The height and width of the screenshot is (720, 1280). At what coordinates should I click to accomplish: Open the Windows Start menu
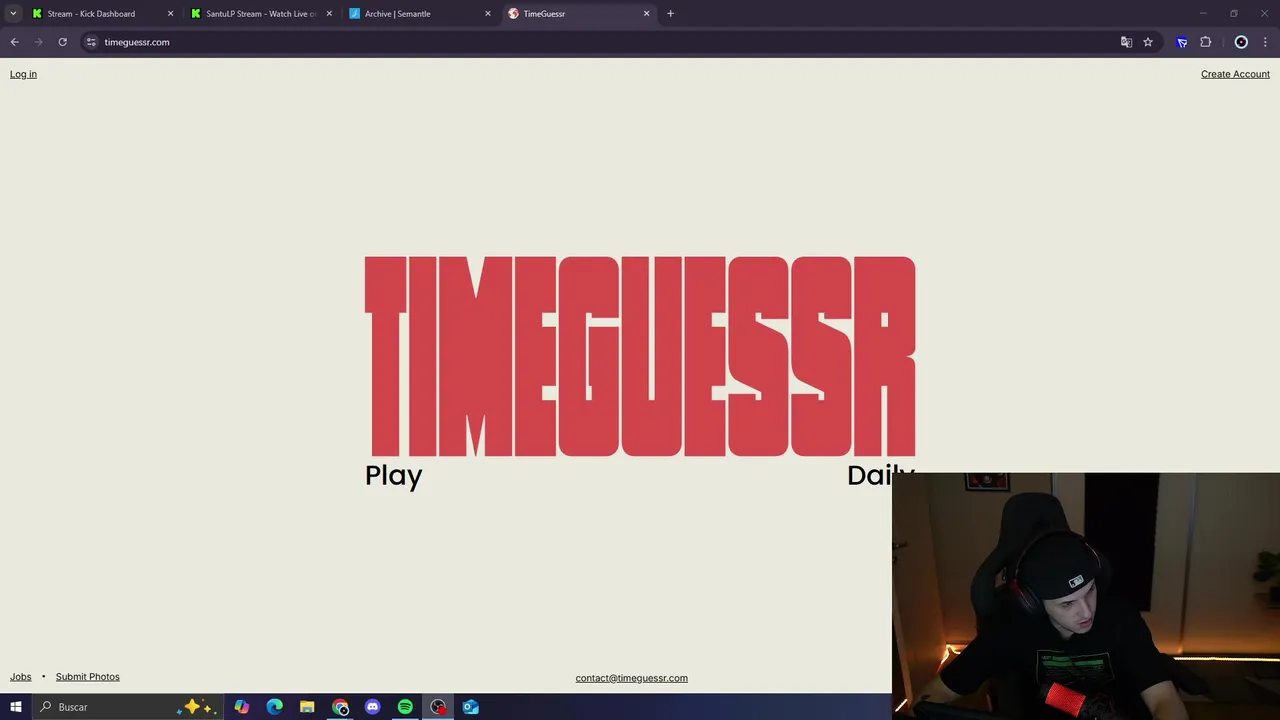coord(15,707)
